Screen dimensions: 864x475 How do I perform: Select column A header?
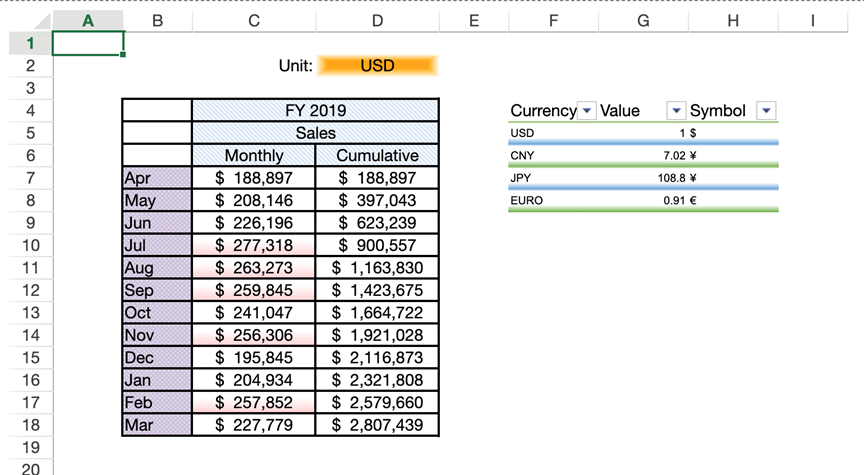click(88, 21)
